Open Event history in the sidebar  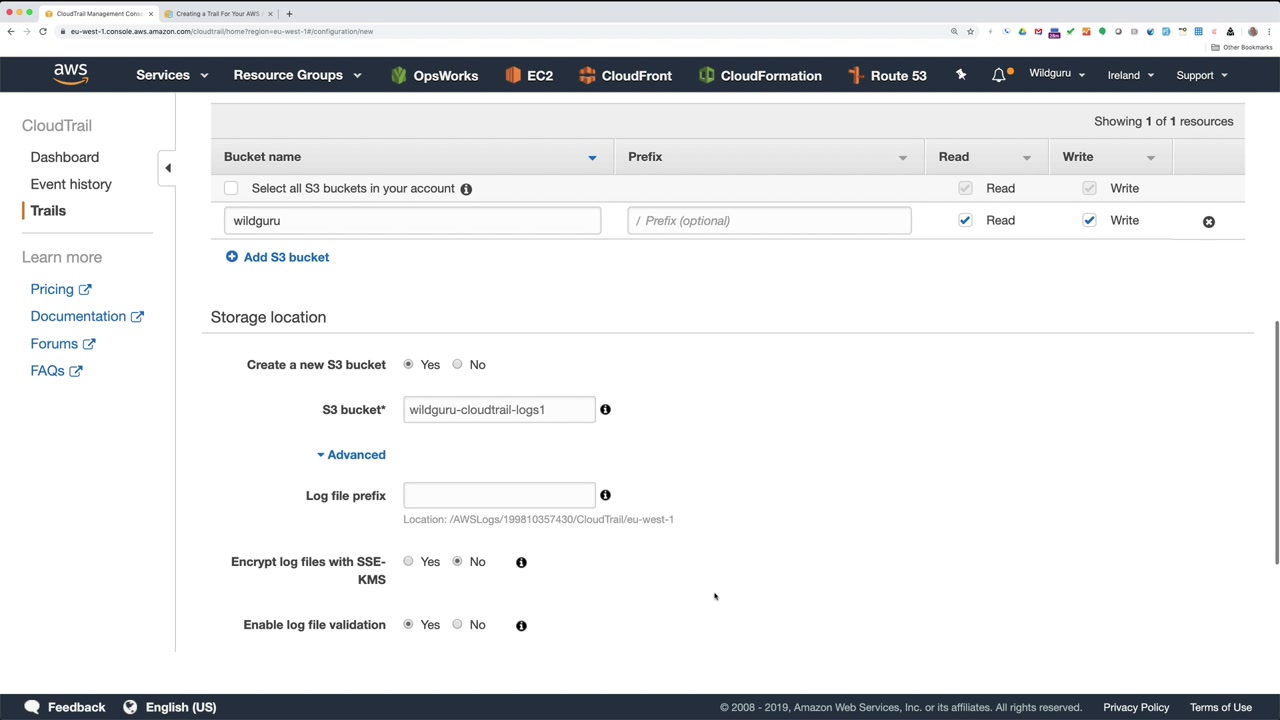click(x=71, y=184)
